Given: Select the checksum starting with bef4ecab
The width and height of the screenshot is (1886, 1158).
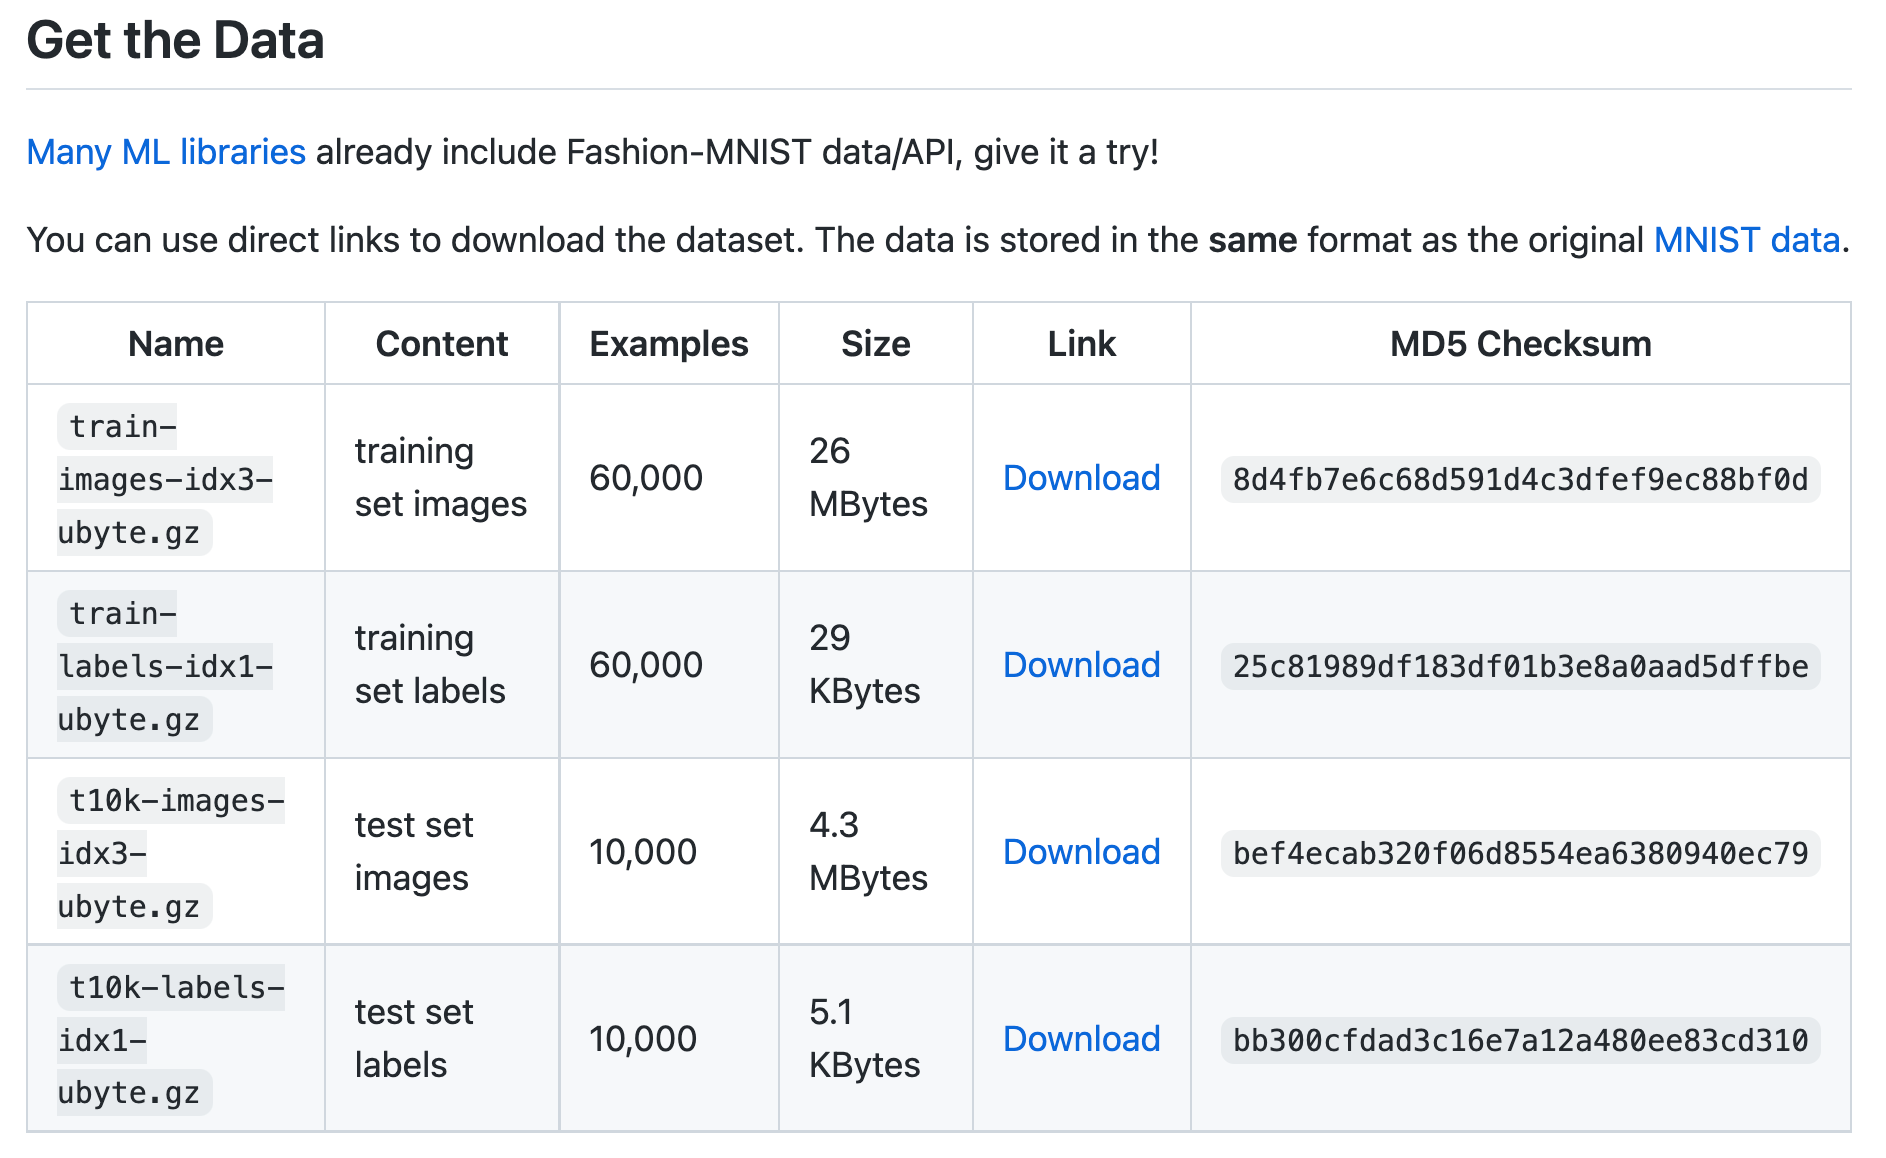Looking at the screenshot, I should pos(1520,854).
